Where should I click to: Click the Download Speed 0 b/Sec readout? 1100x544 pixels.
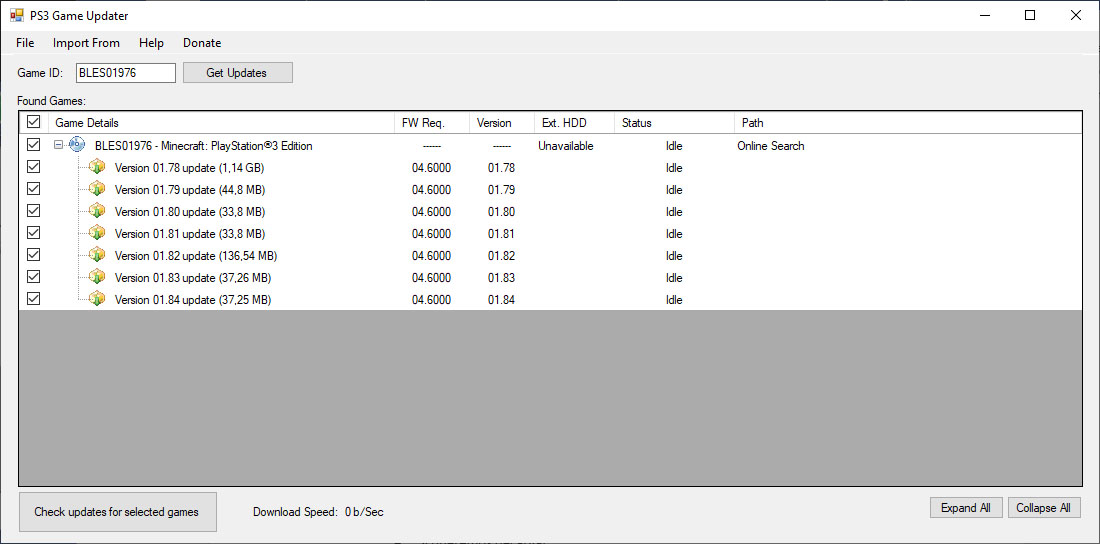click(x=318, y=512)
